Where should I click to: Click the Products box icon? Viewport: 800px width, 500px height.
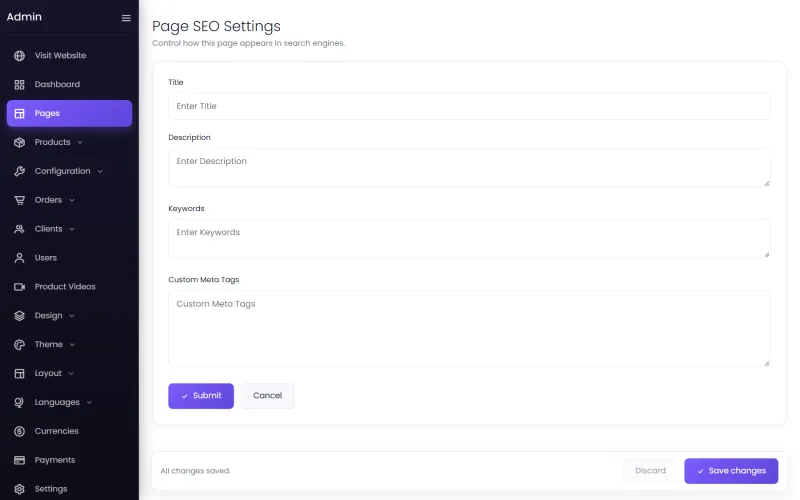(x=19, y=142)
